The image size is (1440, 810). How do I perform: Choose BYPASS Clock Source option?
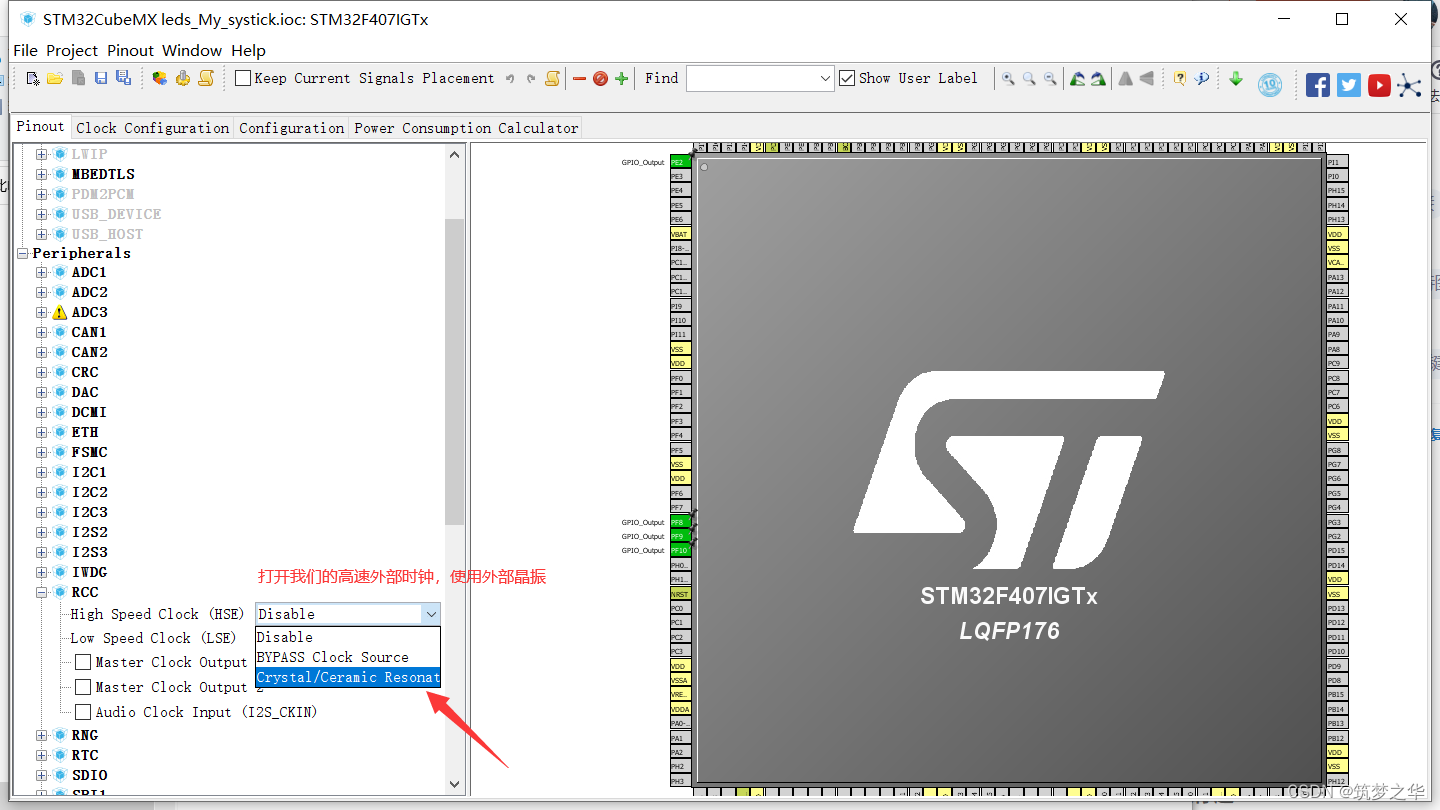(348, 657)
